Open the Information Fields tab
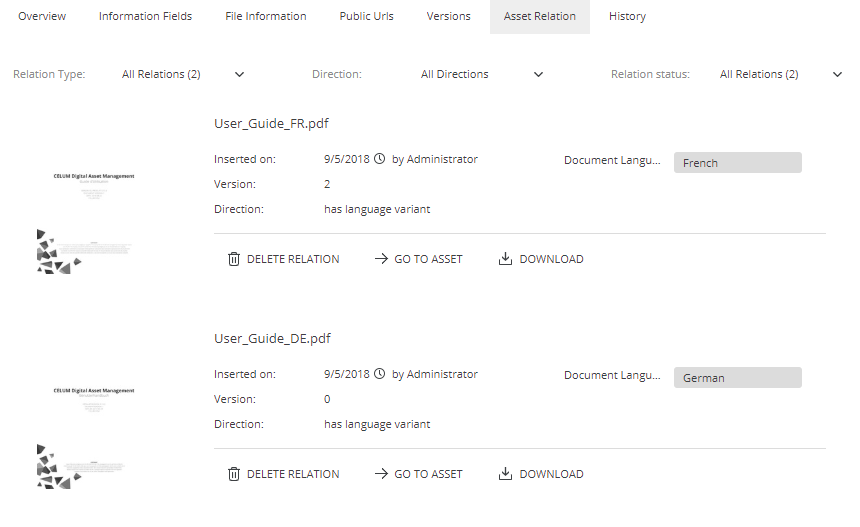 (x=145, y=16)
